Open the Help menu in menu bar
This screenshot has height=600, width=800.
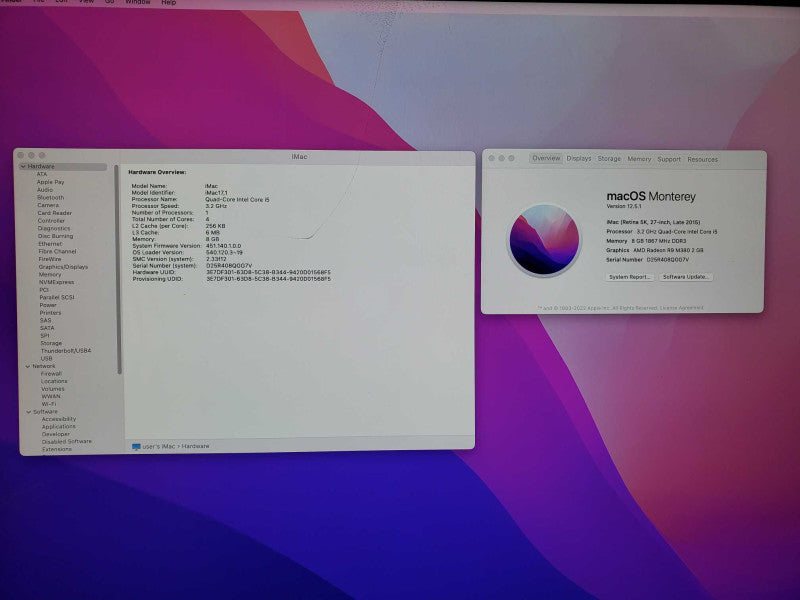[x=168, y=3]
